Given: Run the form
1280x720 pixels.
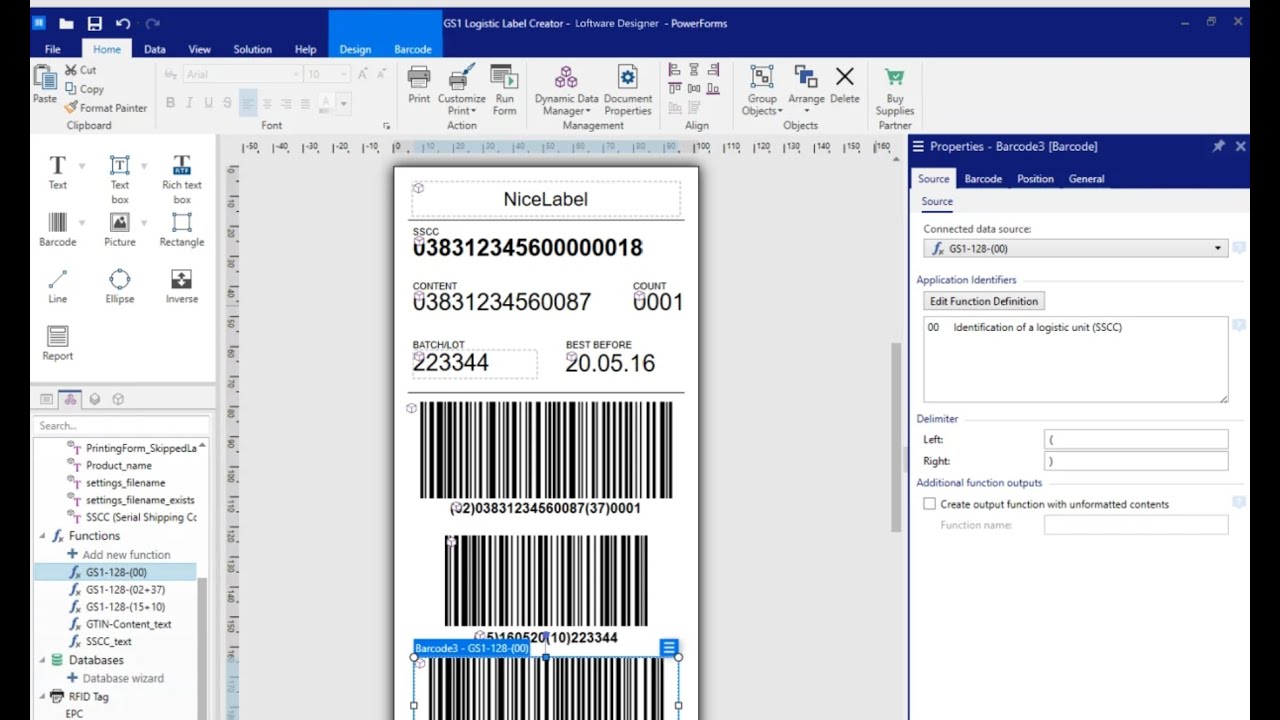Looking at the screenshot, I should point(505,91).
